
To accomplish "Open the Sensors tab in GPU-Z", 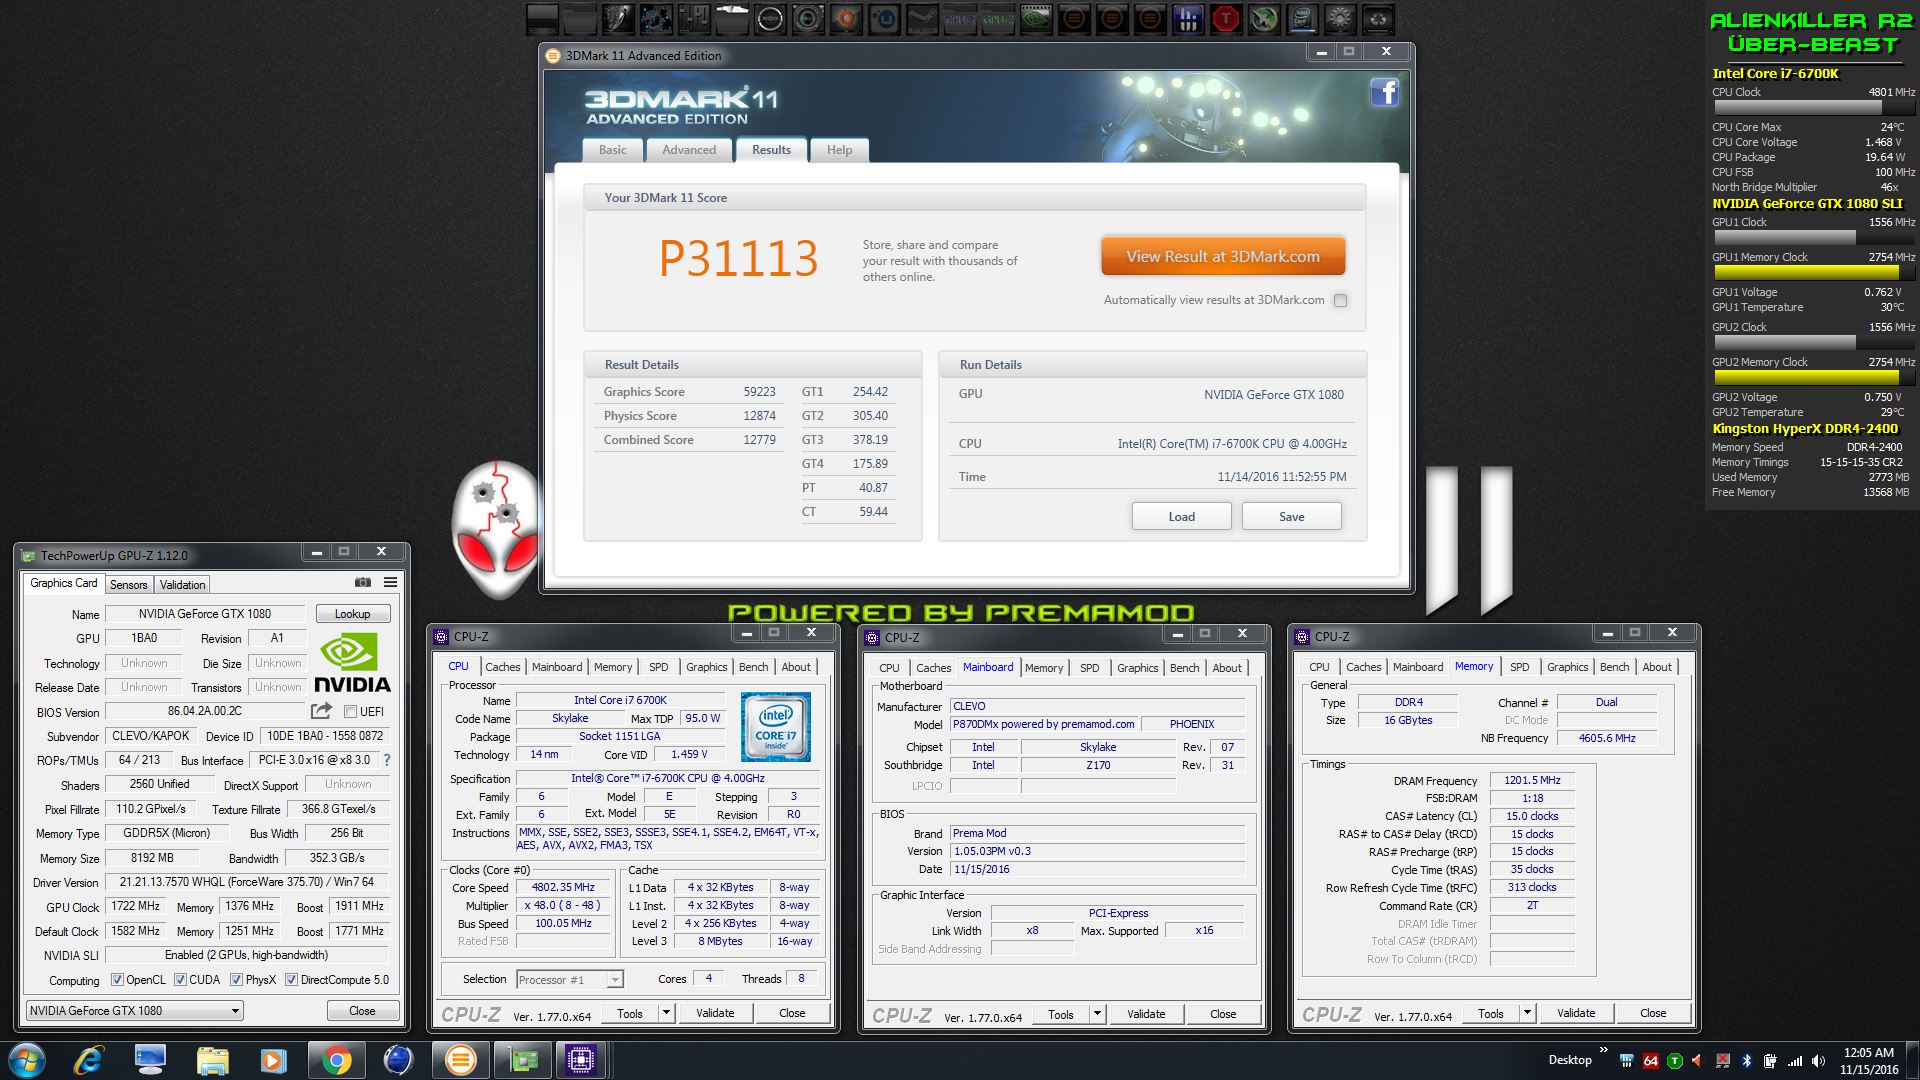I will pyautogui.click(x=128, y=585).
